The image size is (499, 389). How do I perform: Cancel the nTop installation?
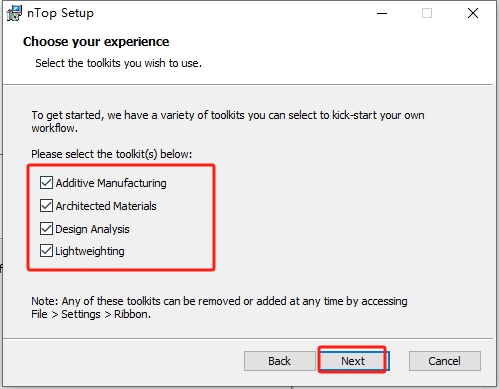(x=445, y=361)
